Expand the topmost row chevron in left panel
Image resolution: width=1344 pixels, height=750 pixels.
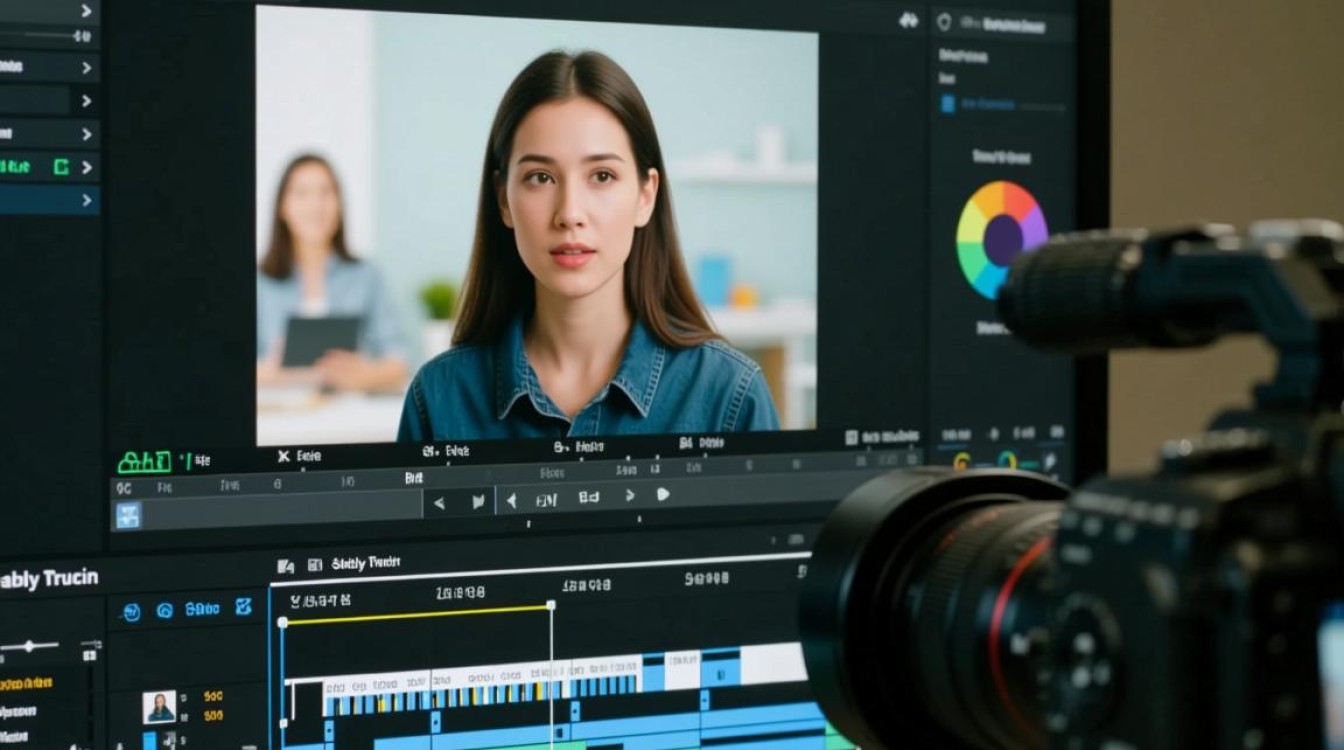click(x=87, y=12)
